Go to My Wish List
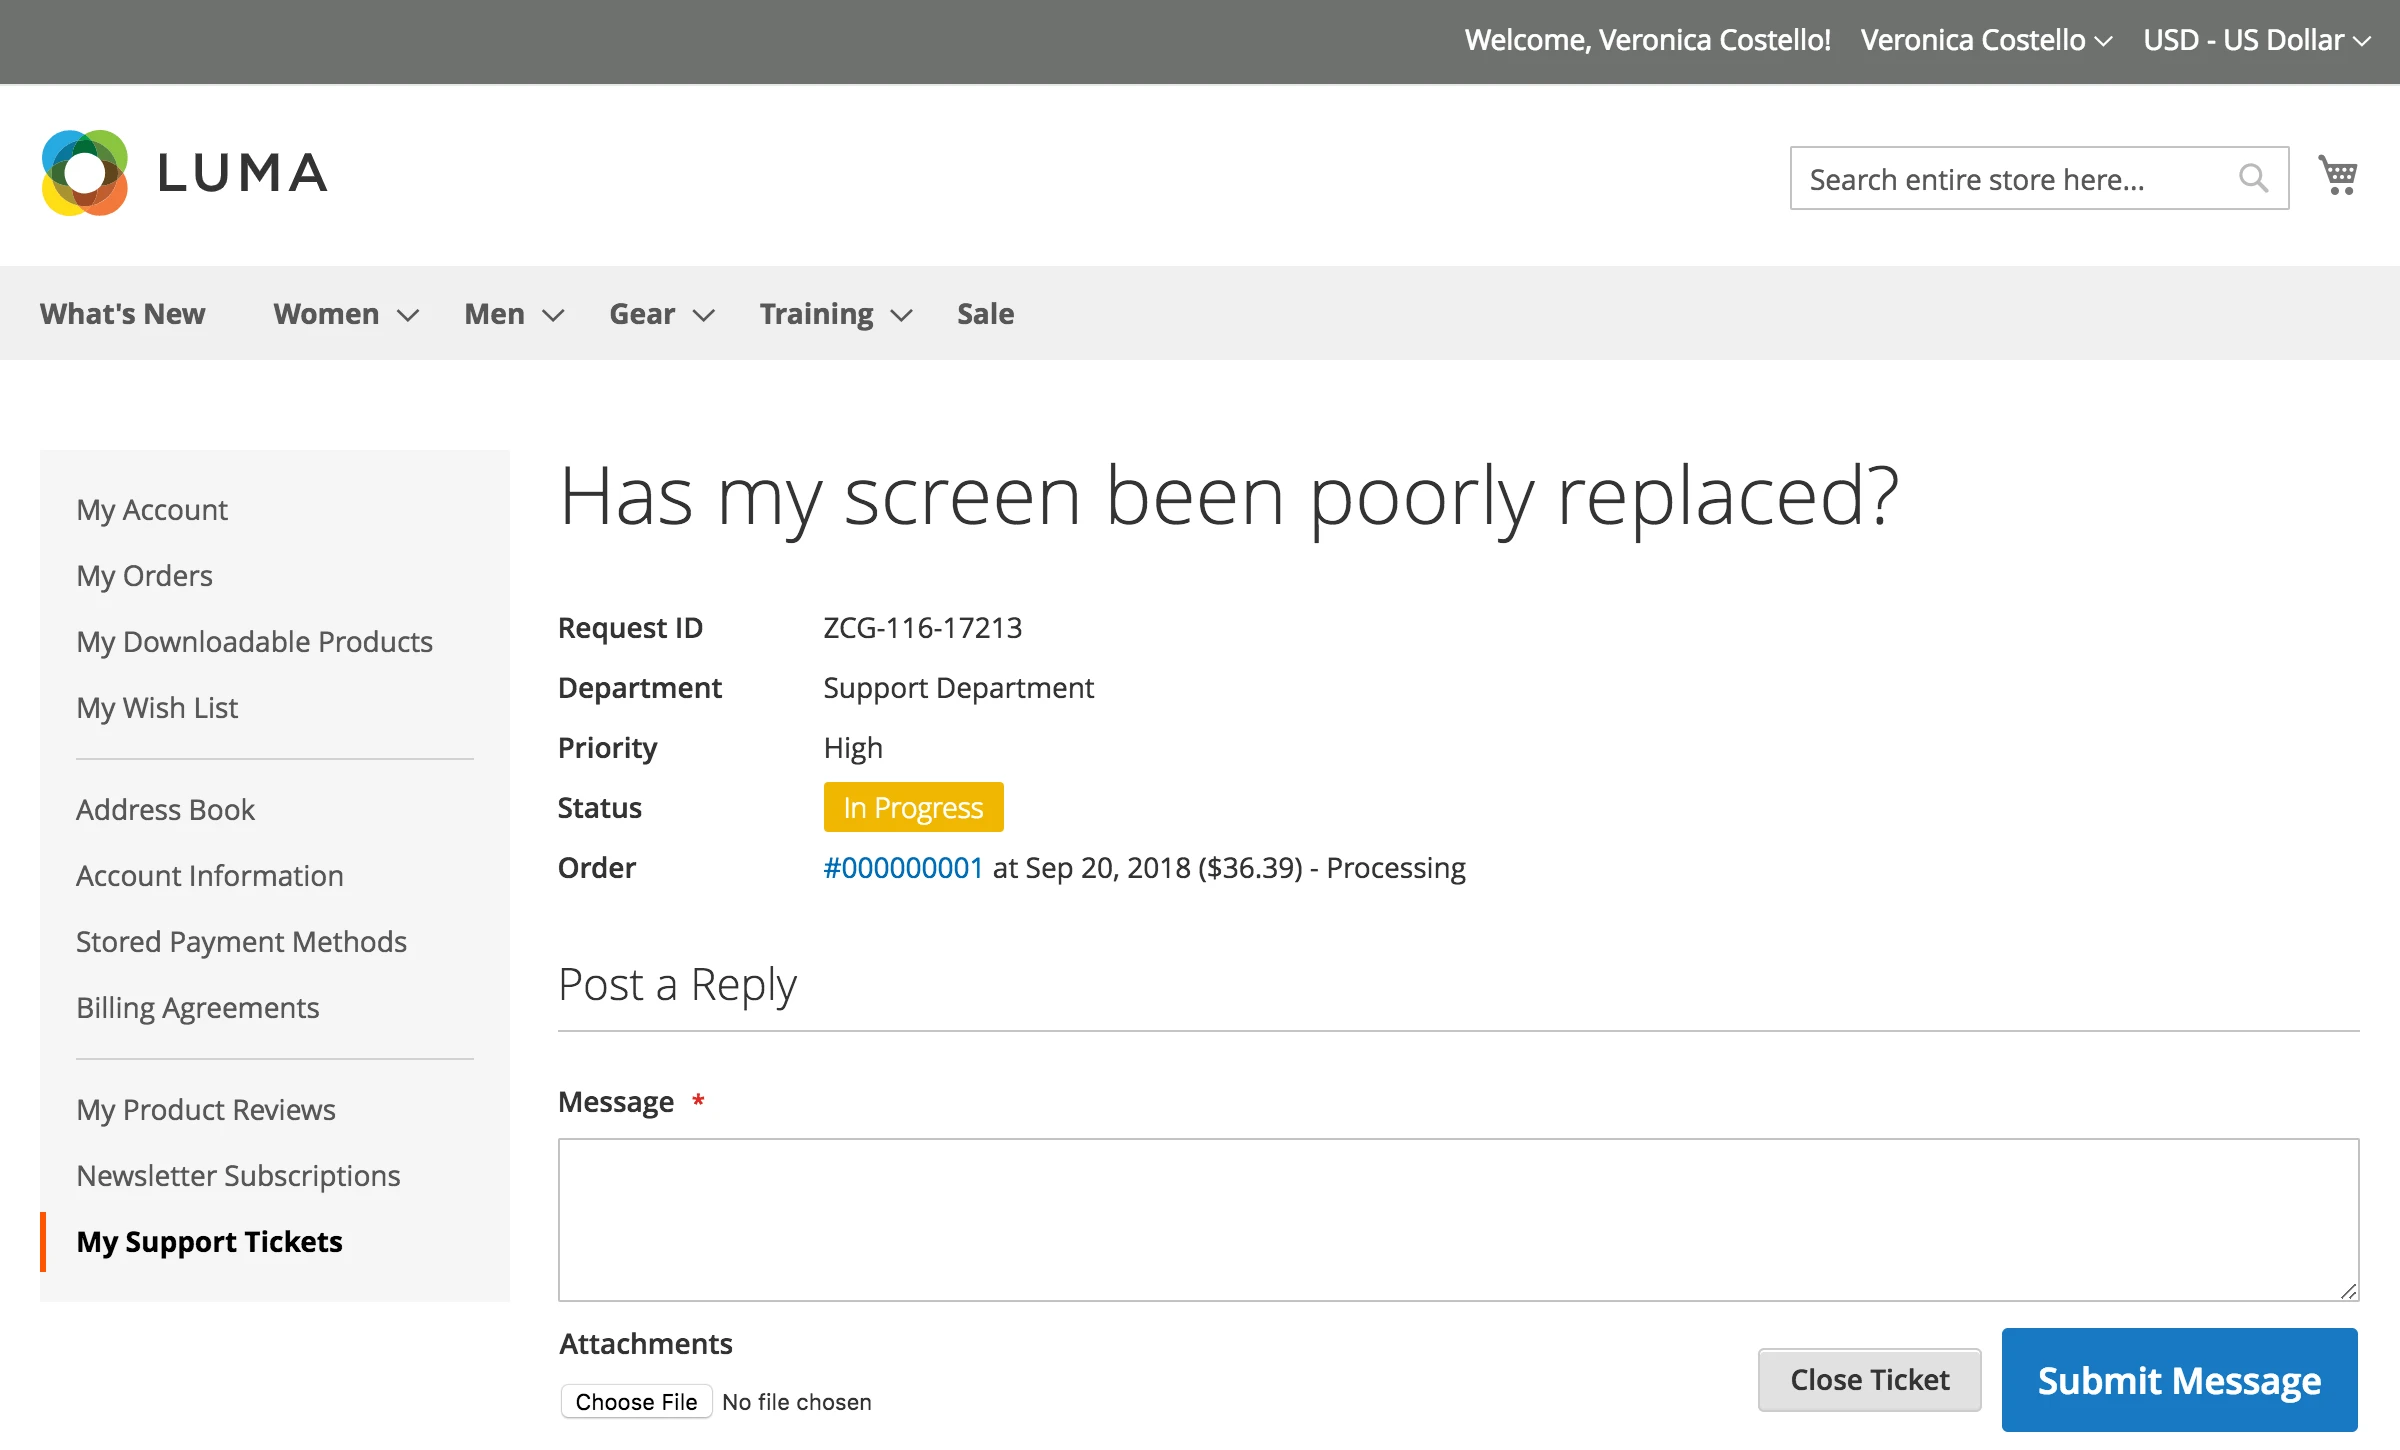Screen dimensions: 2400x1450 (157, 708)
